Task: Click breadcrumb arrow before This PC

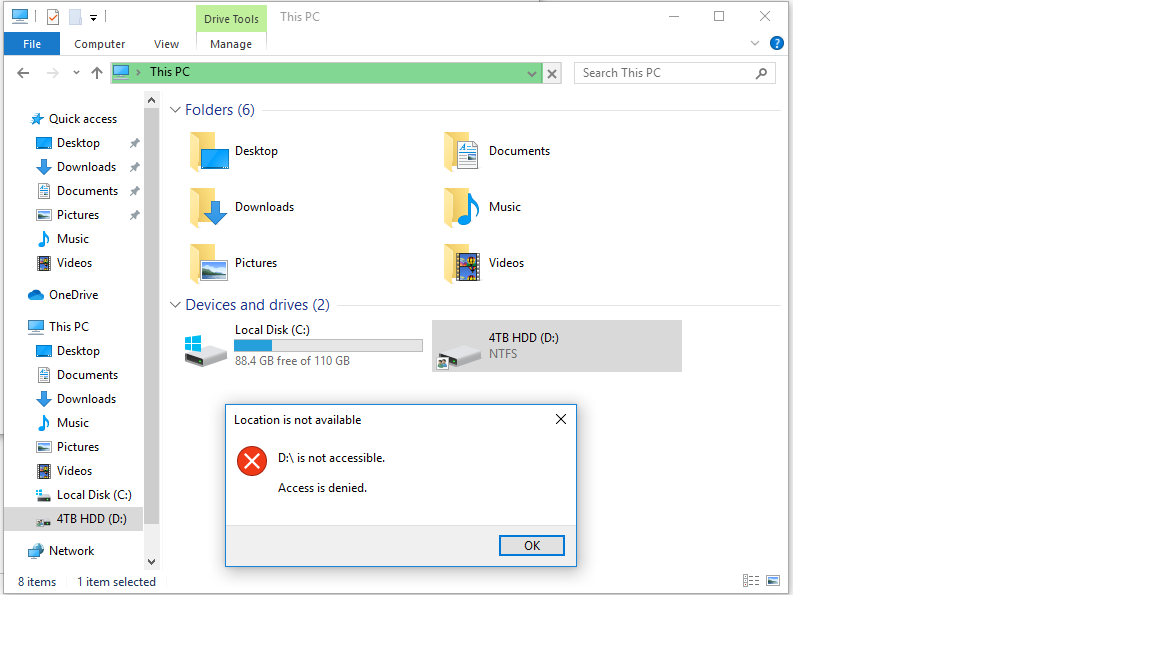Action: tap(138, 72)
